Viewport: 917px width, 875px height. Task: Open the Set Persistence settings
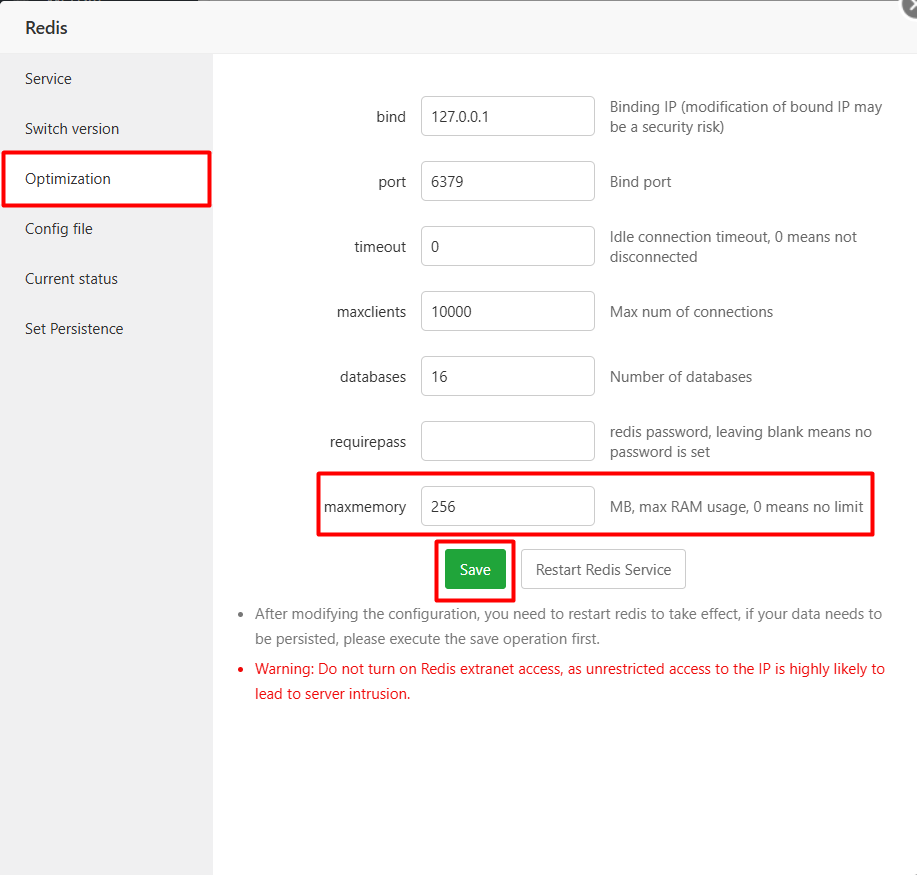click(73, 328)
